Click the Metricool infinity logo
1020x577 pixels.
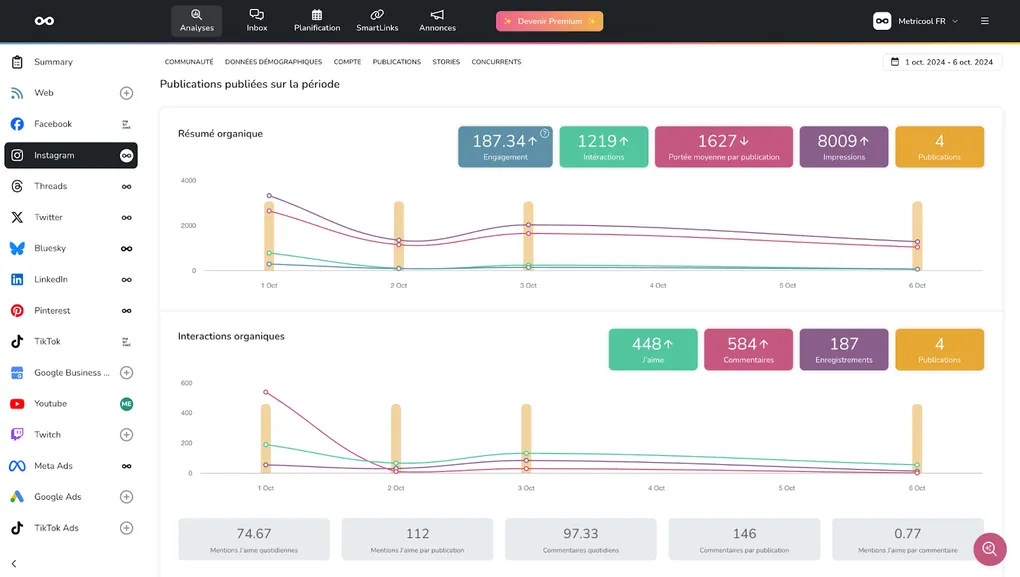pyautogui.click(x=44, y=21)
